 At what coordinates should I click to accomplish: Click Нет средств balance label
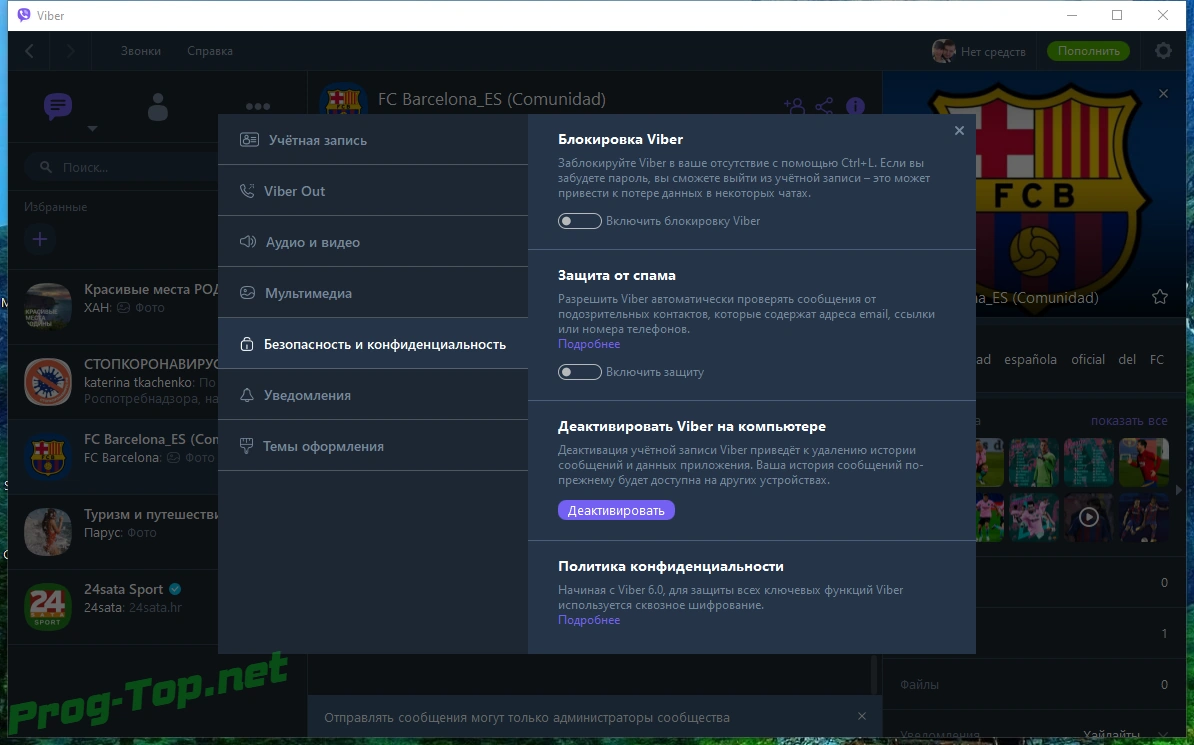pos(993,52)
